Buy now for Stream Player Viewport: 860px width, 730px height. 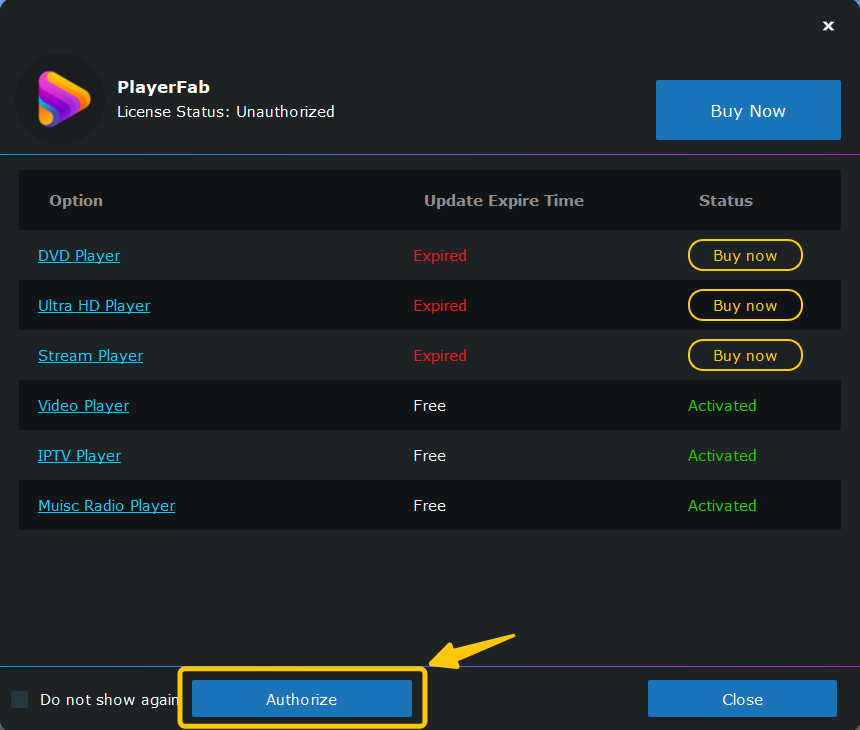tap(745, 355)
